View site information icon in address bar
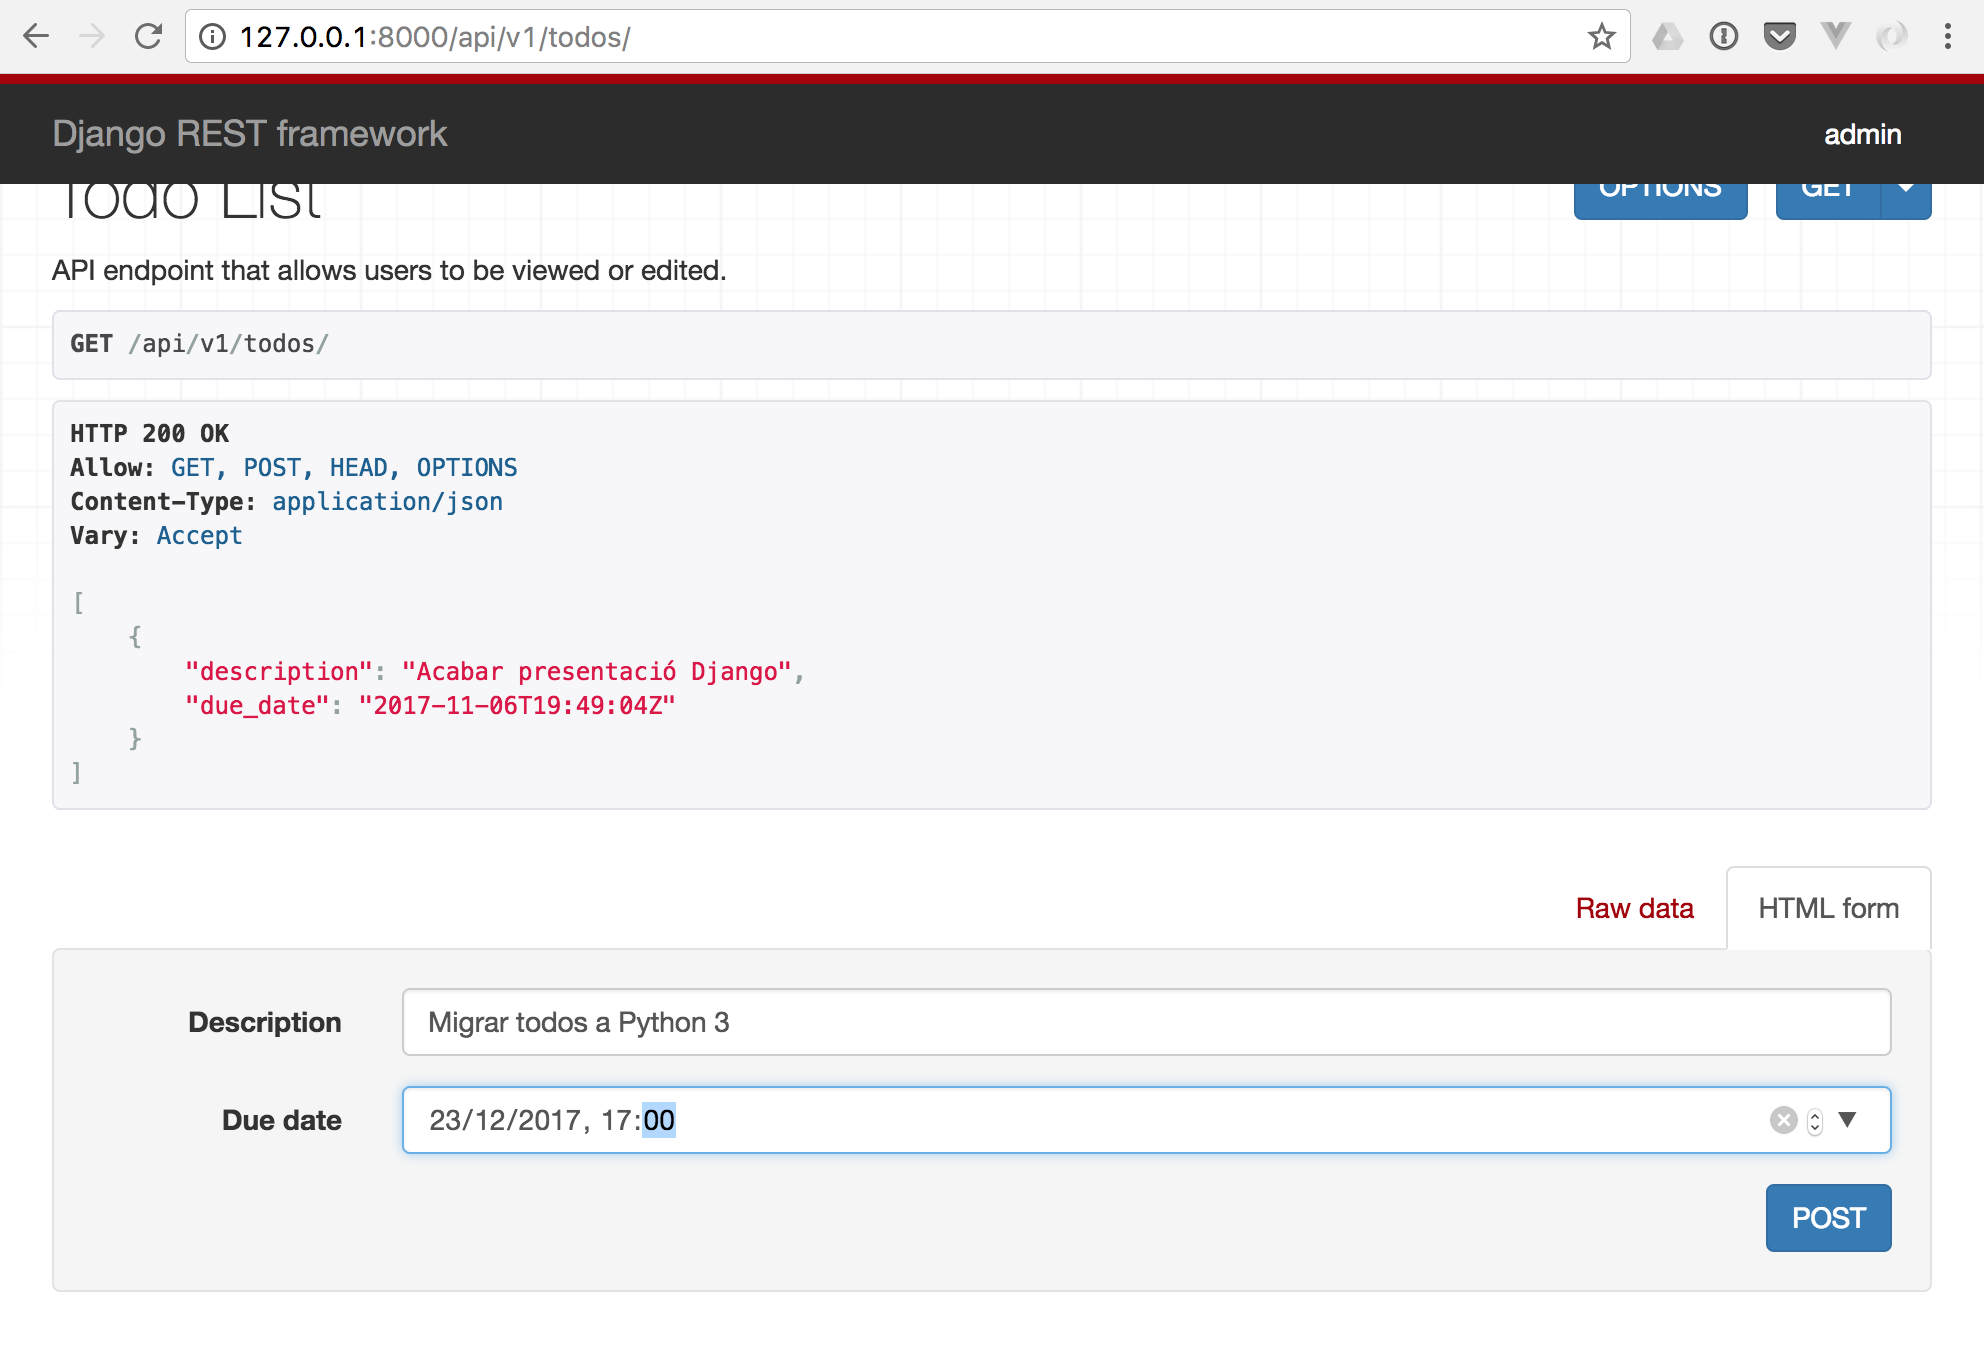 point(212,37)
